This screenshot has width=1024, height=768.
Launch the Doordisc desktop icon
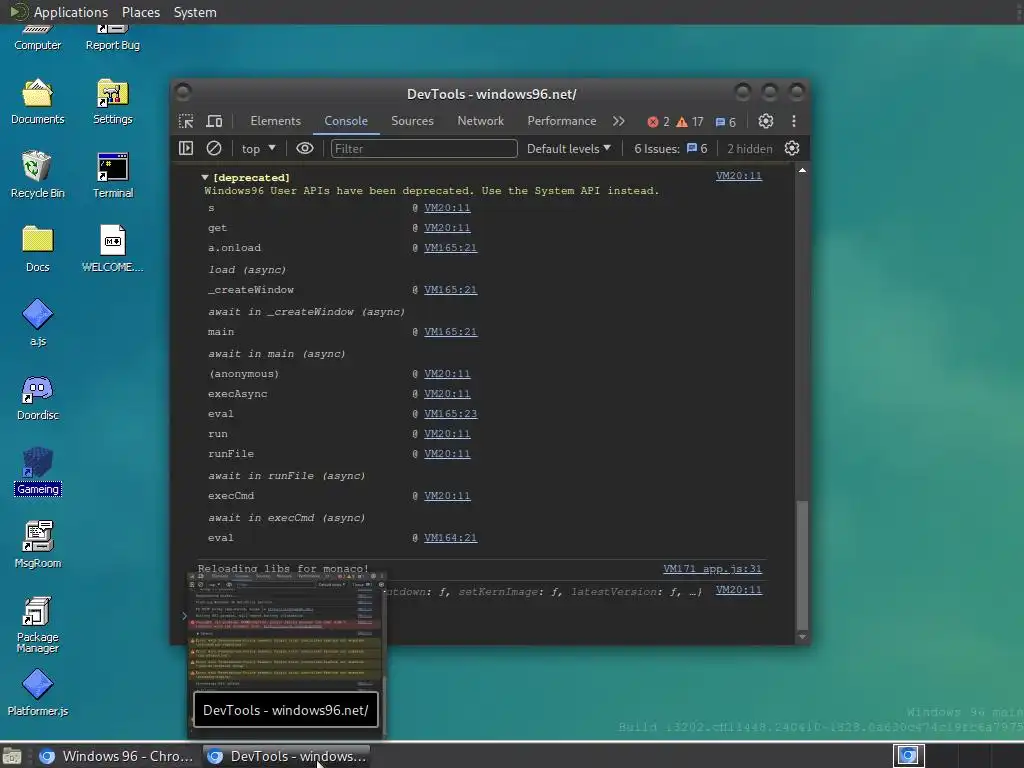37,397
